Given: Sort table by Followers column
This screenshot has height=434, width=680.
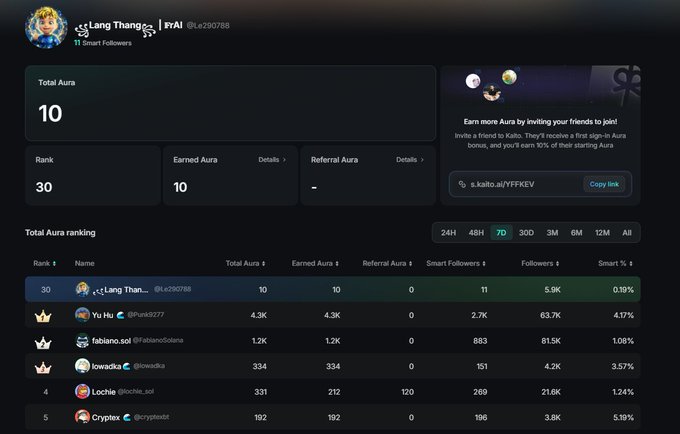Looking at the screenshot, I should point(540,263).
